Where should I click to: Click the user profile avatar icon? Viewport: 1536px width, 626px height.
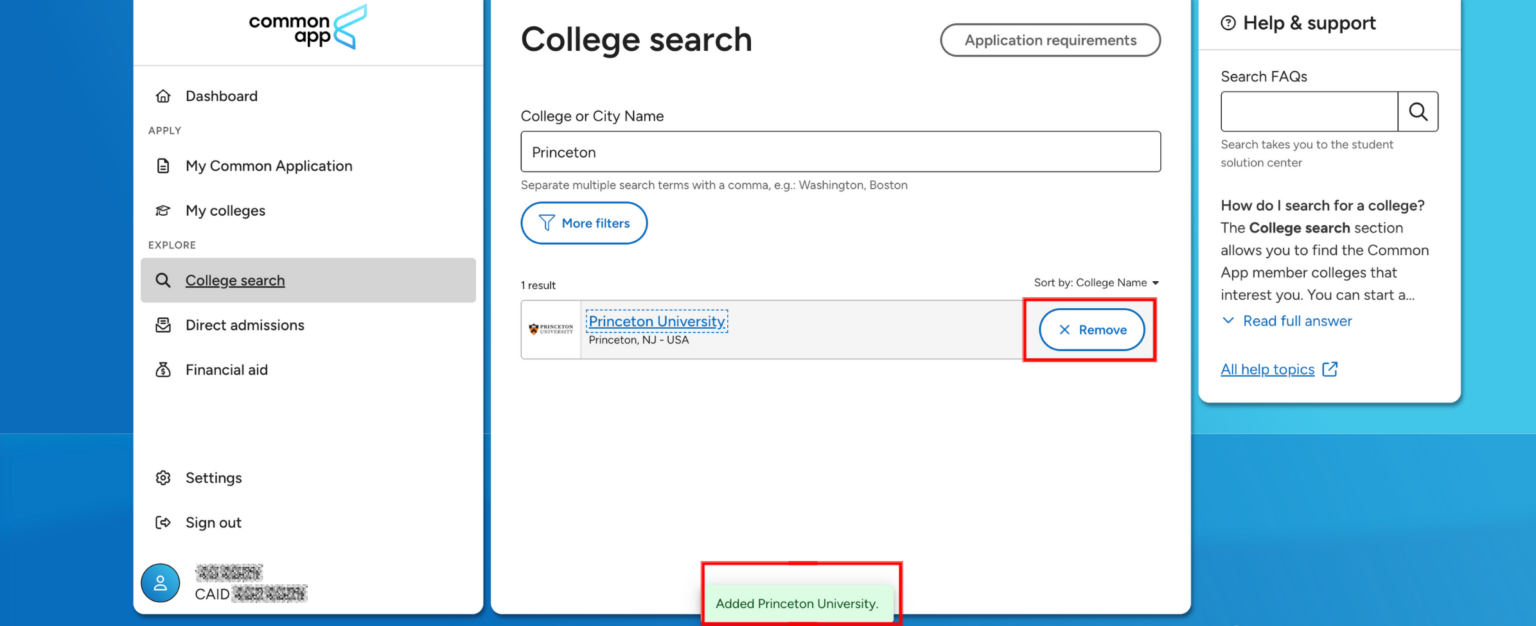160,583
